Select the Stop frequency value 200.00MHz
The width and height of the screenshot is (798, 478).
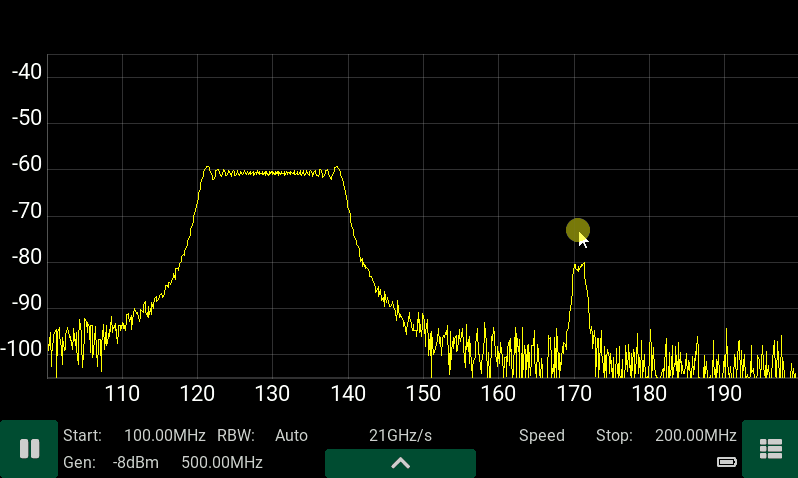click(x=695, y=436)
